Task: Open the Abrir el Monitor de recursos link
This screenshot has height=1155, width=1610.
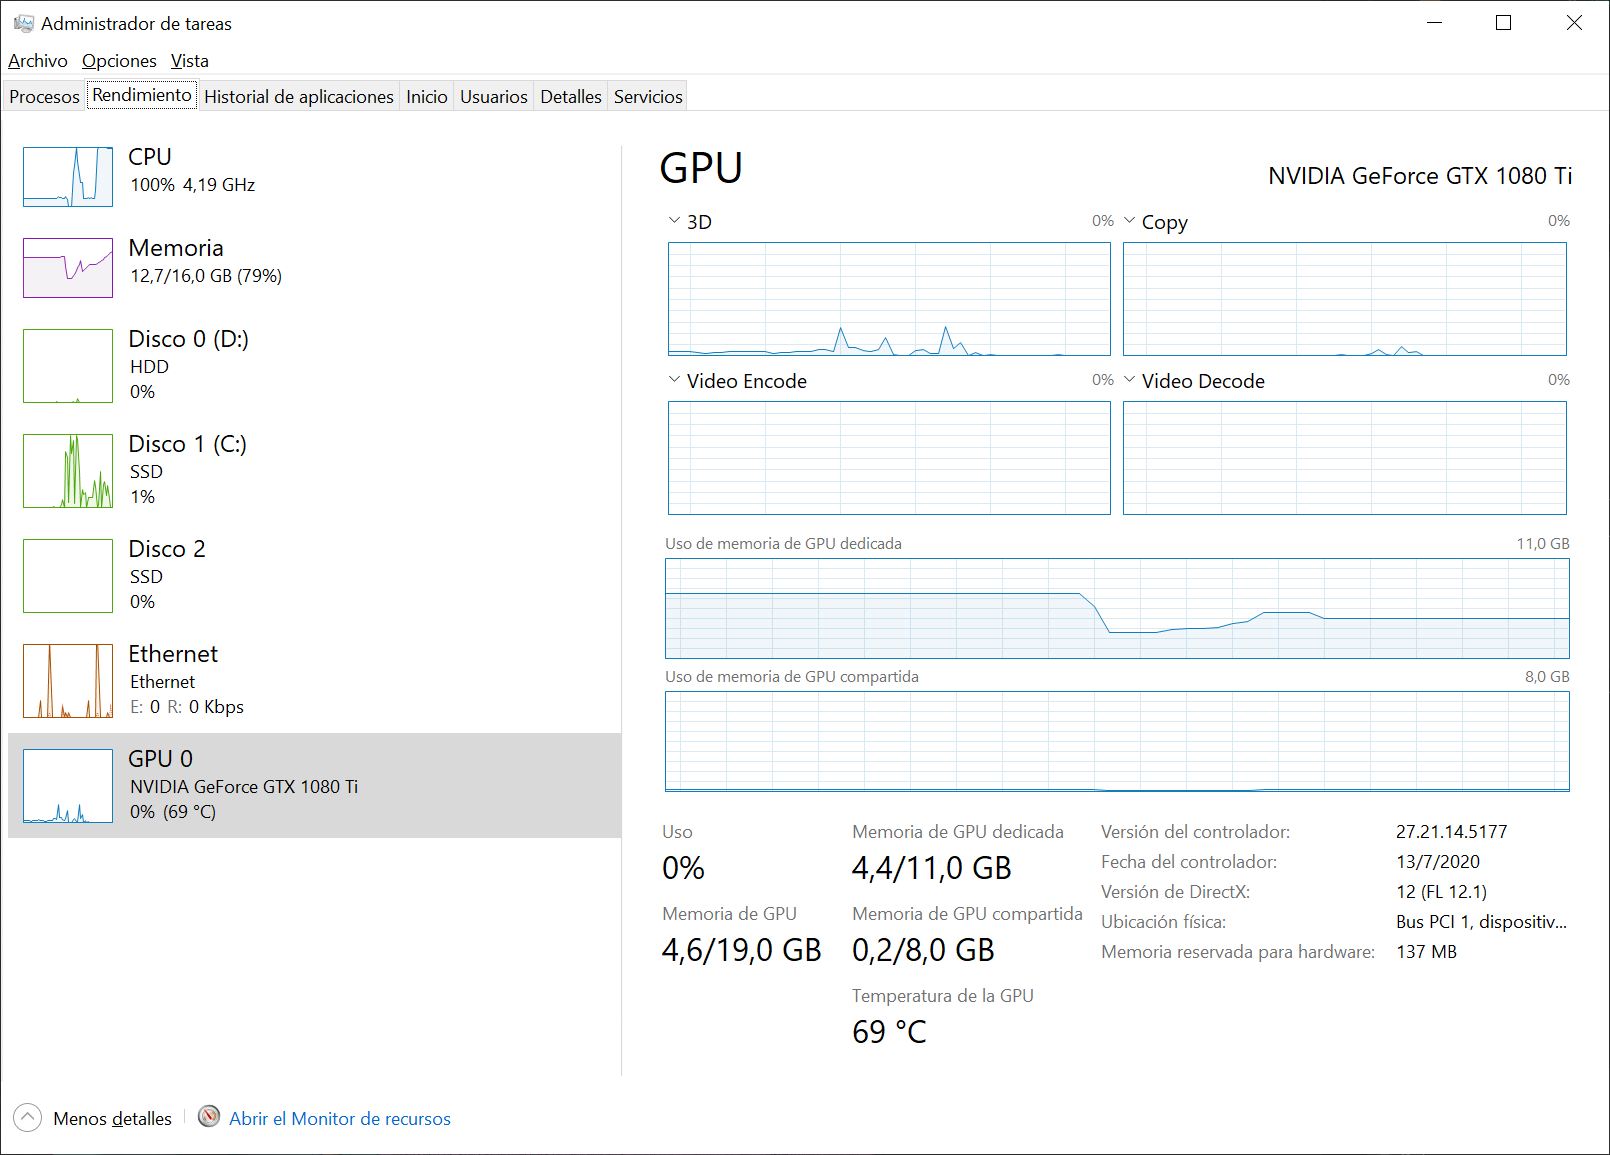Action: click(x=340, y=1118)
